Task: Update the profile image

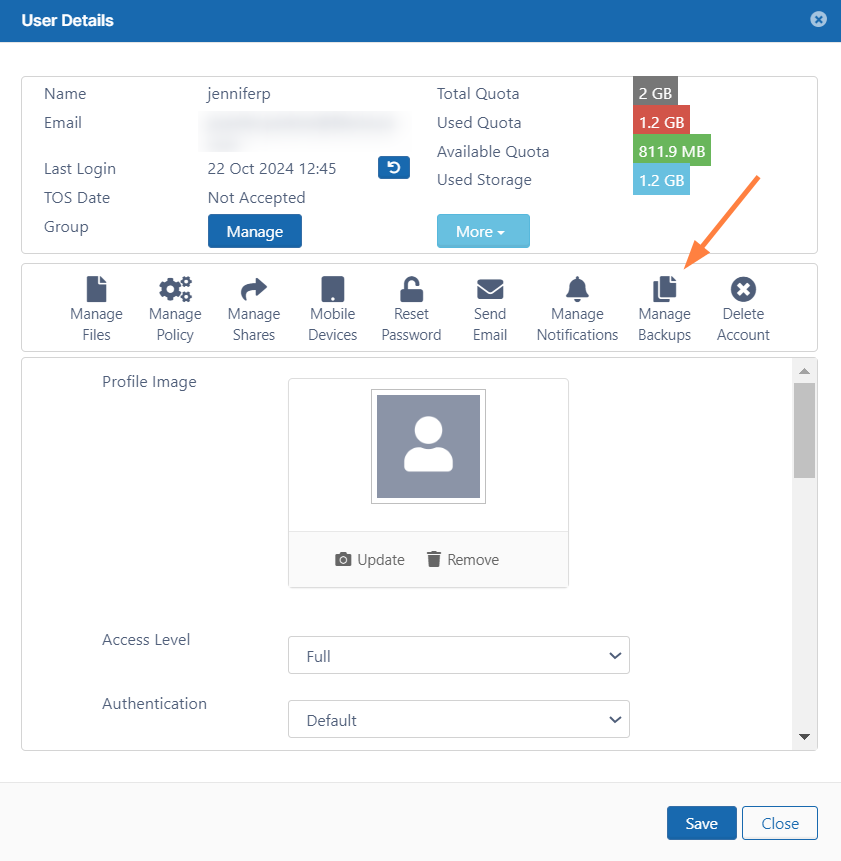Action: (x=370, y=560)
